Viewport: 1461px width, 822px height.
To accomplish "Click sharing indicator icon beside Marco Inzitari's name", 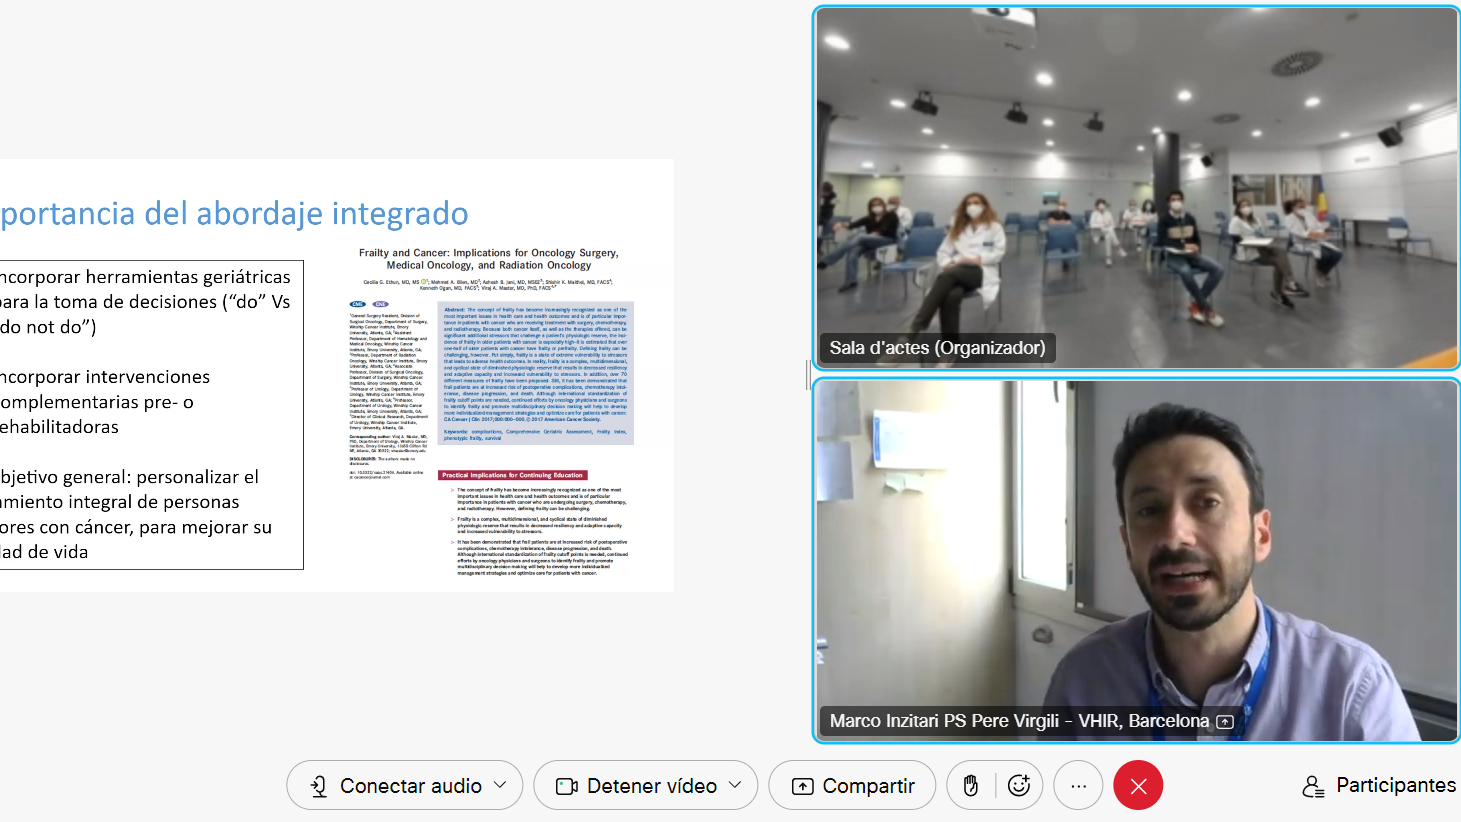I will pos(1225,722).
